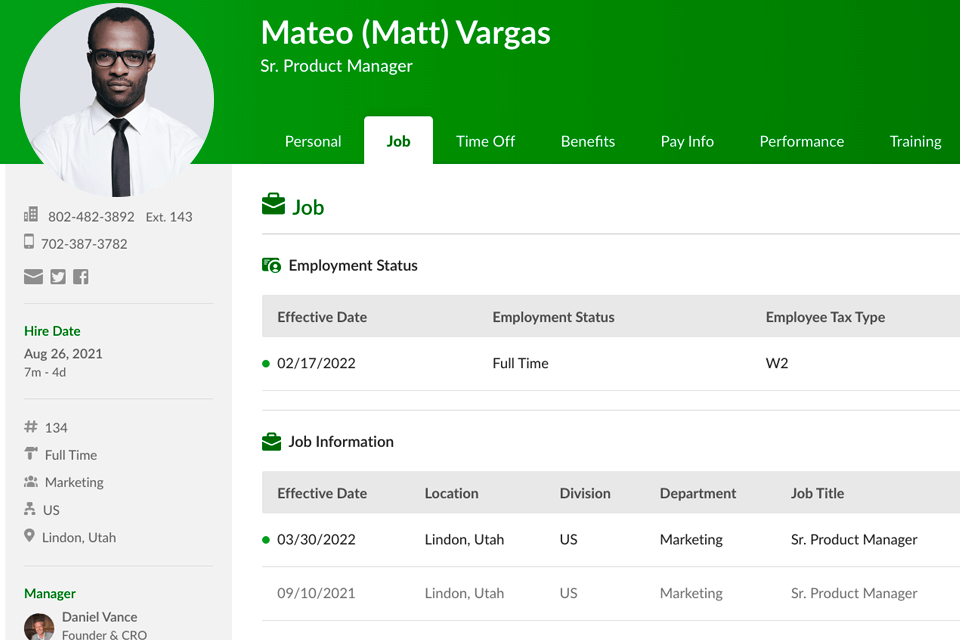Open the Facebook profile icon

tap(81, 277)
